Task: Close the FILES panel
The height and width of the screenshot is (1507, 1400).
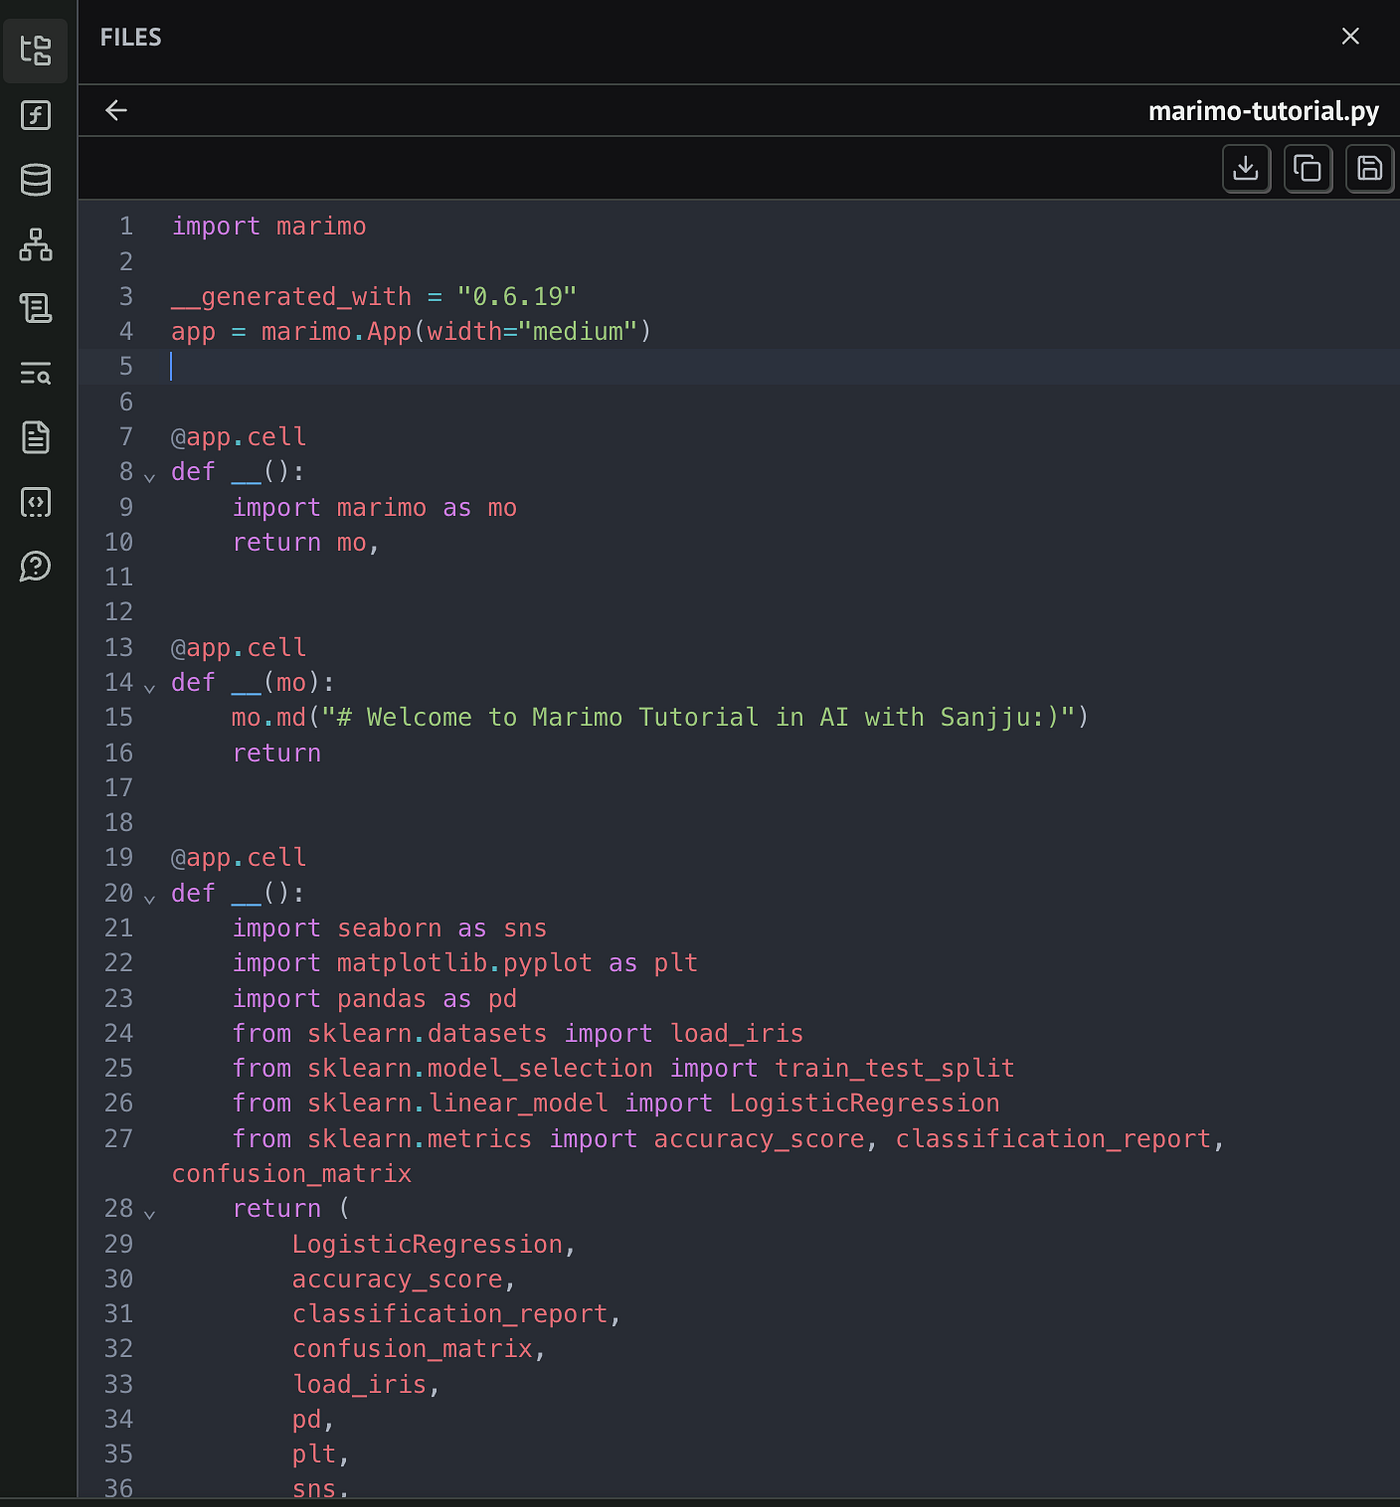Action: click(1350, 36)
